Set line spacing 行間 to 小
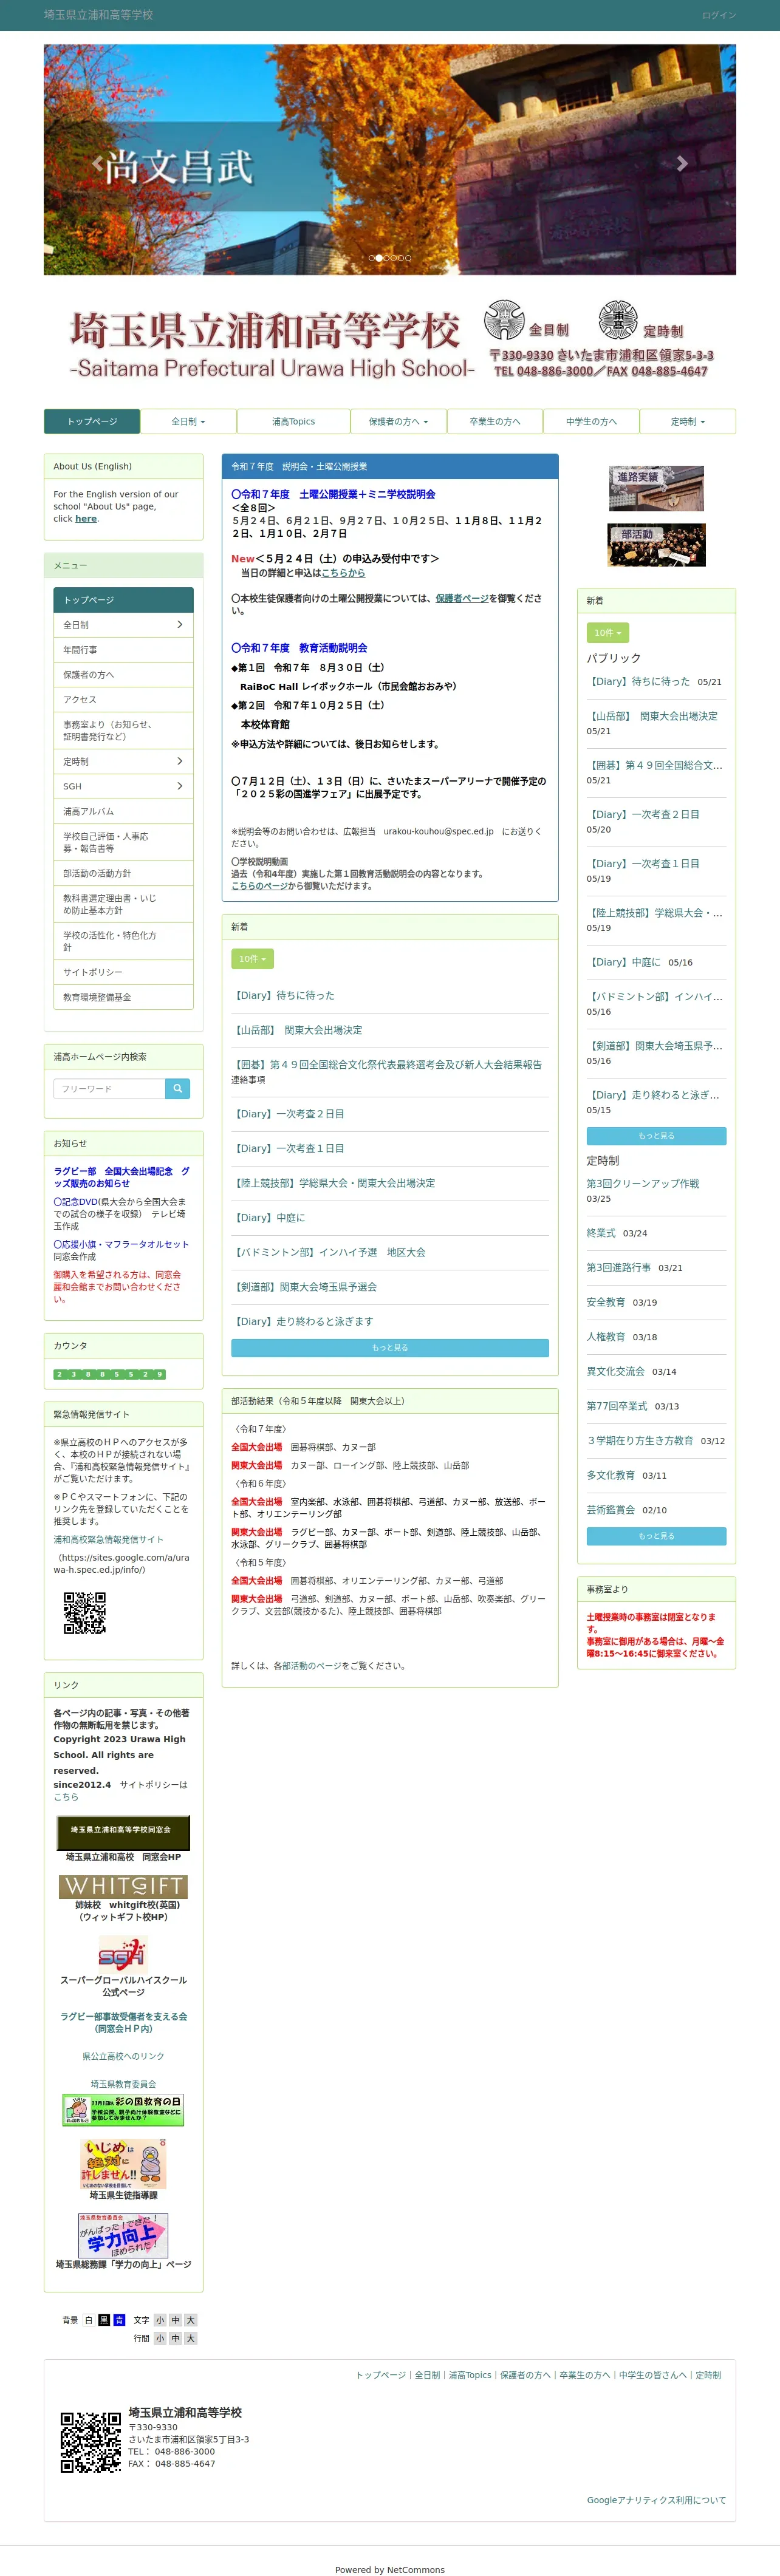 [160, 2338]
